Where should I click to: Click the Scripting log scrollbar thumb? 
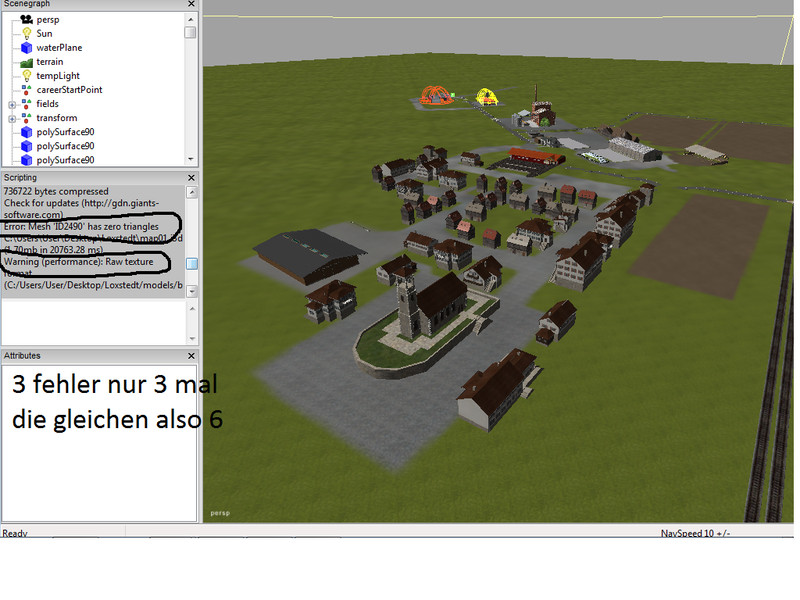pos(191,263)
